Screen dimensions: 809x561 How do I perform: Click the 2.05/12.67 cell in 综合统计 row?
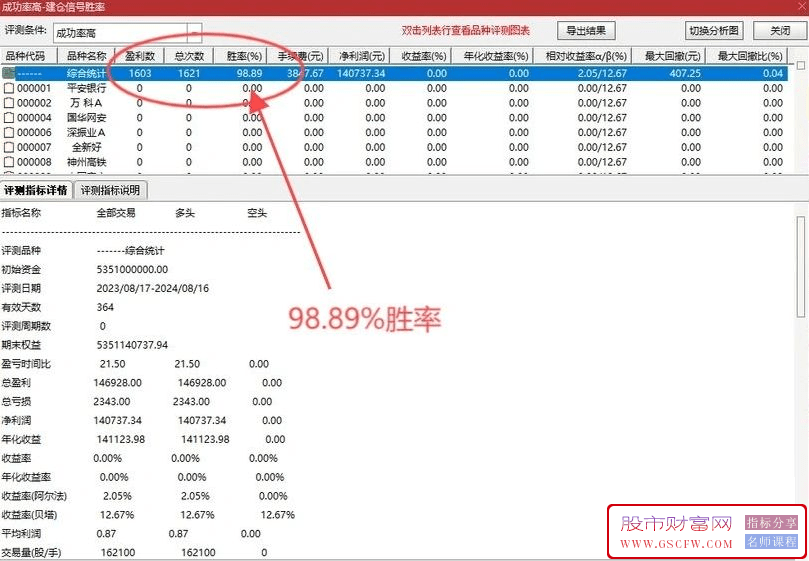tap(602, 73)
